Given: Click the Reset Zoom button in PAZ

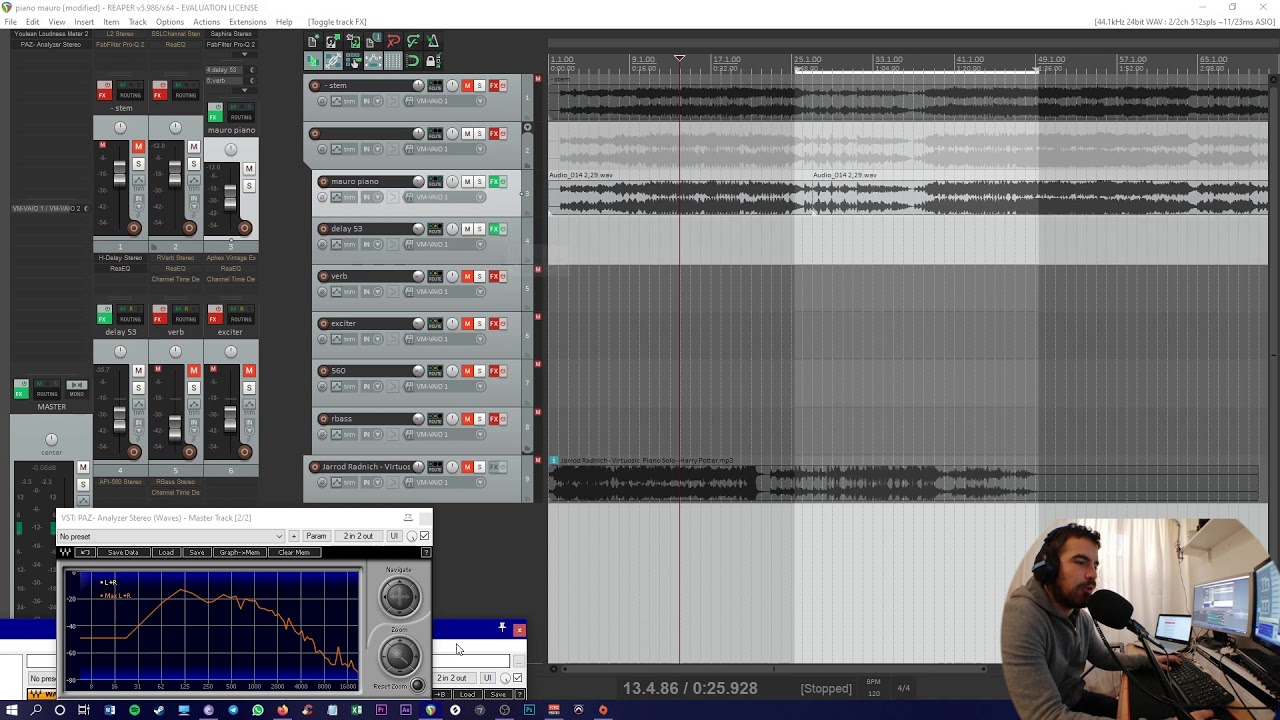Looking at the screenshot, I should point(418,684).
